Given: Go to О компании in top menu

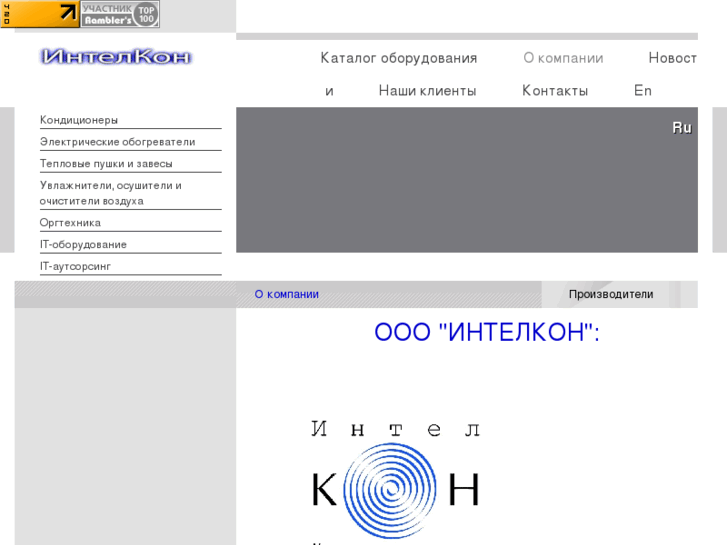Looking at the screenshot, I should click(x=563, y=58).
